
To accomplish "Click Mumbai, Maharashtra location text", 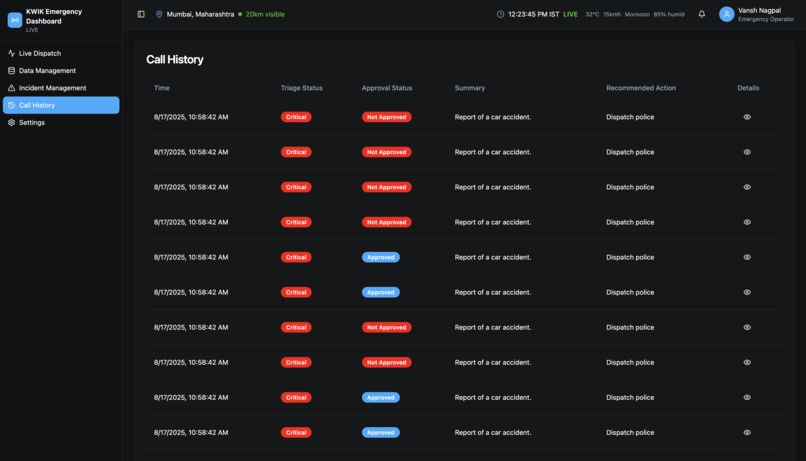I will (200, 14).
